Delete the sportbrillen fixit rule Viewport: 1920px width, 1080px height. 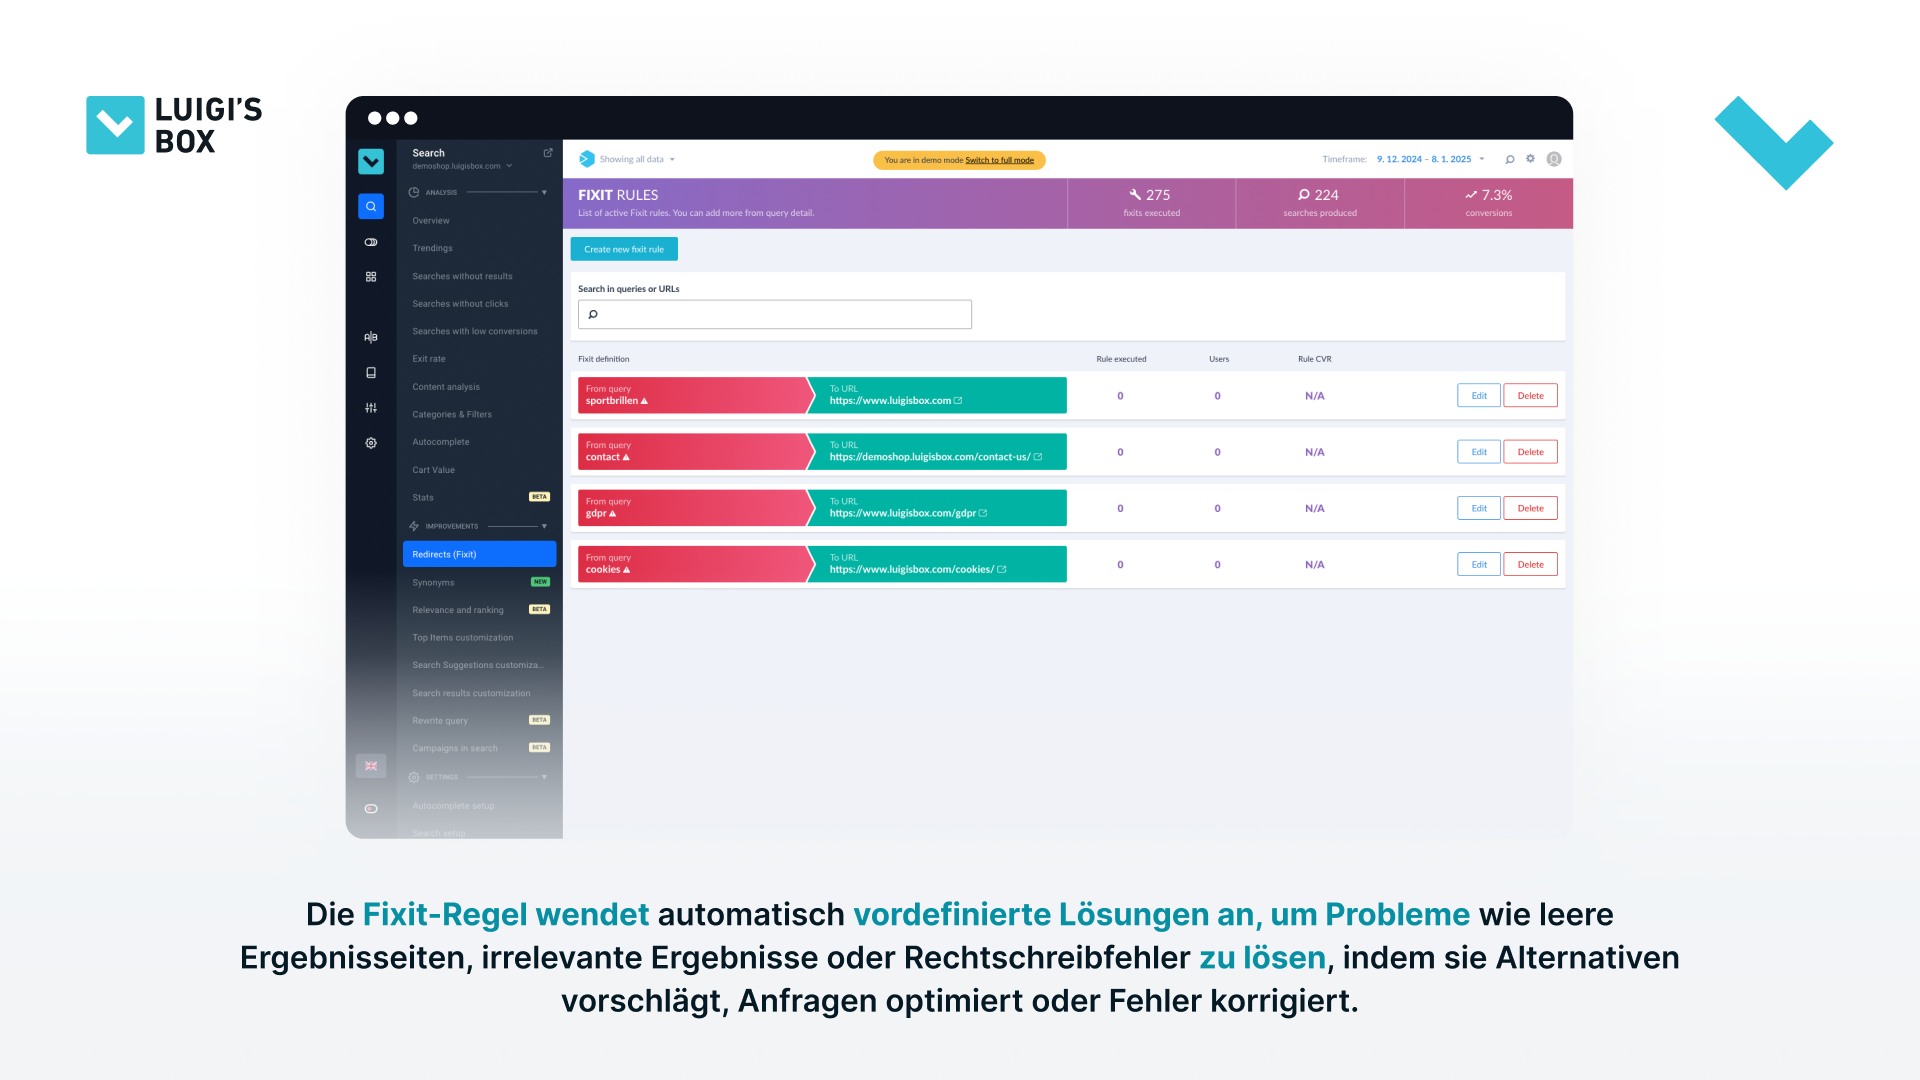point(1530,396)
